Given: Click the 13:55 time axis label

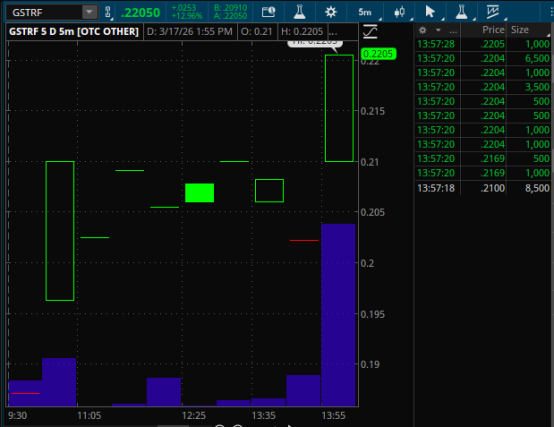Looking at the screenshot, I should coord(333,416).
